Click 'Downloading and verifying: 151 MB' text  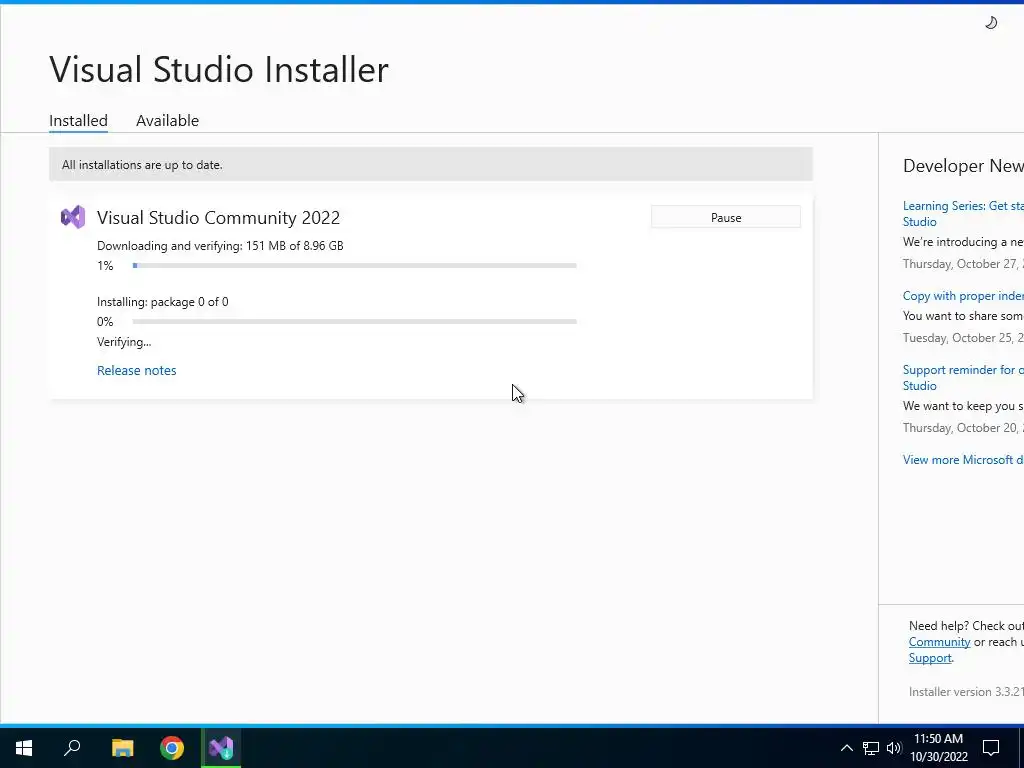pyautogui.click(x=220, y=246)
